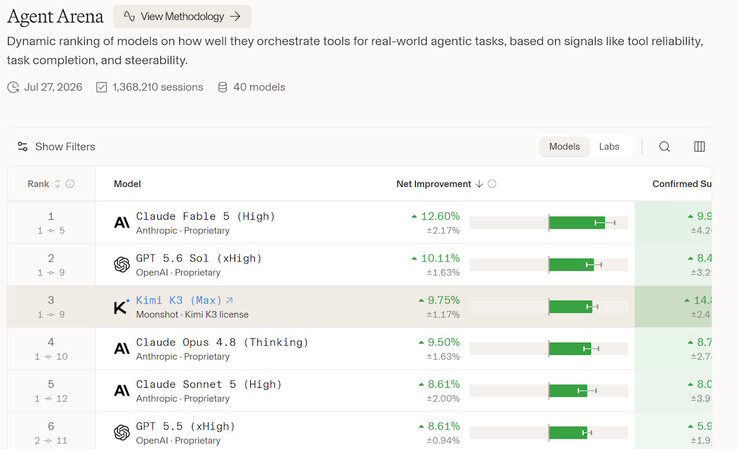This screenshot has width=738, height=449.
Task: Switch to the Labs tab
Action: click(609, 147)
